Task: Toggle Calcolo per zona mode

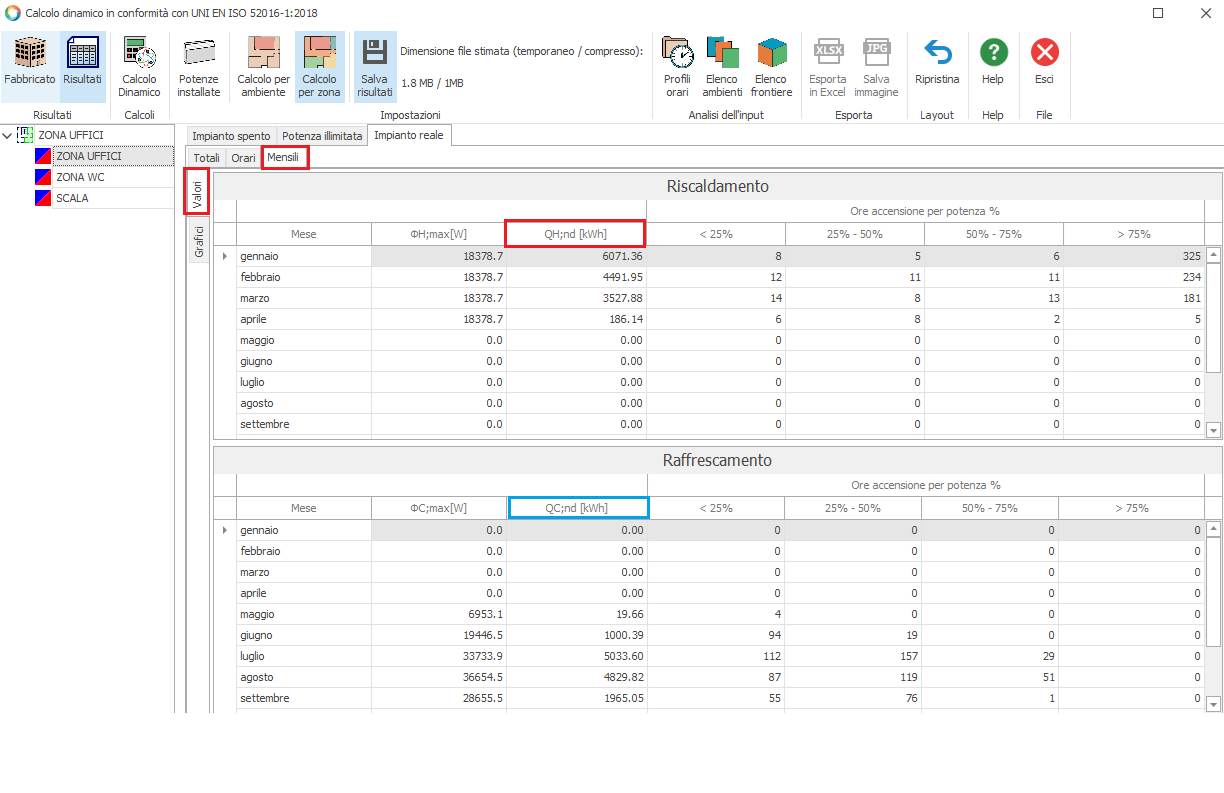Action: pos(320,66)
